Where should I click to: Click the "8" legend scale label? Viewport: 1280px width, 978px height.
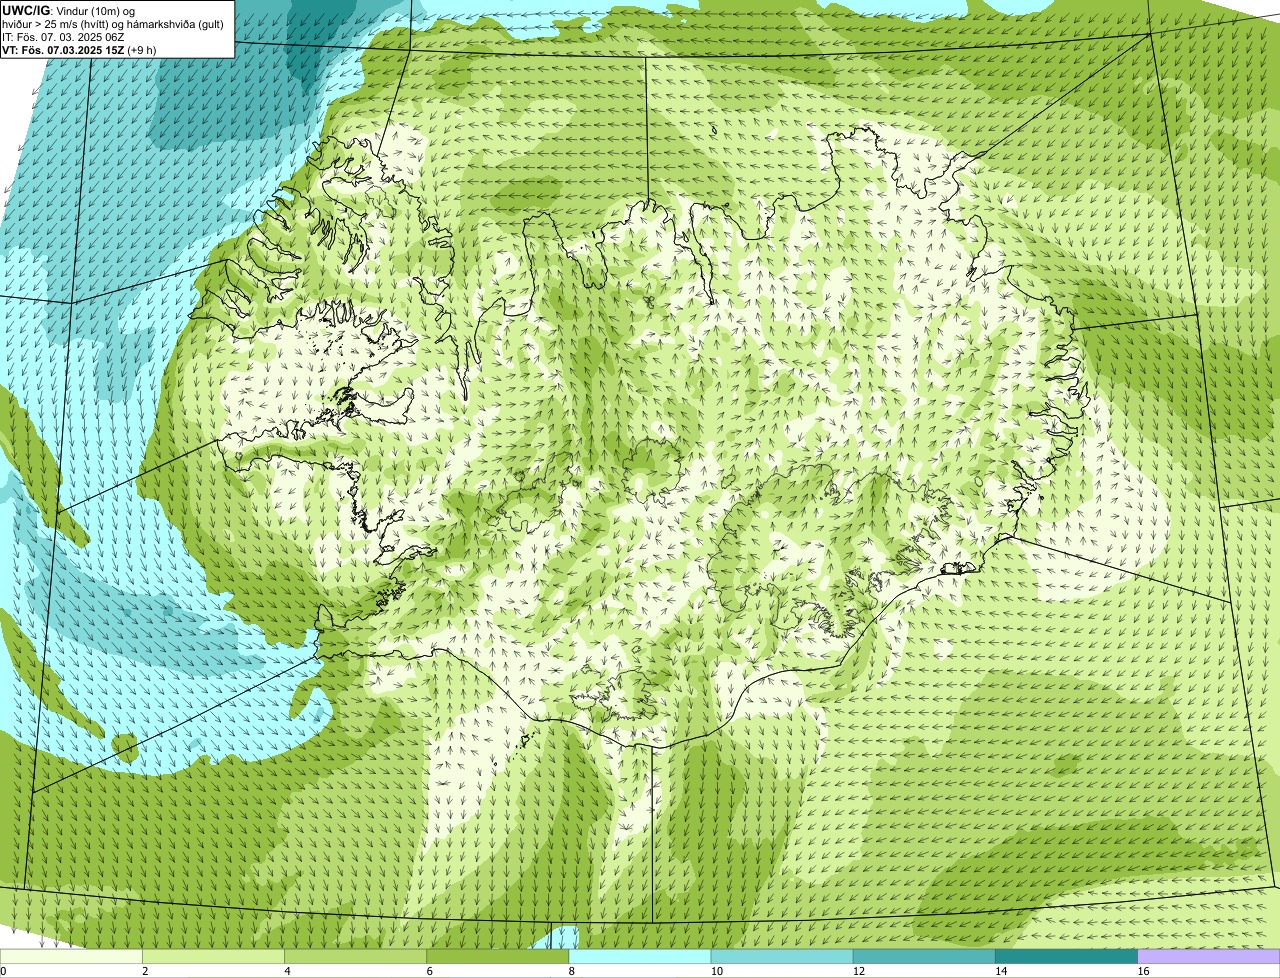tap(572, 971)
